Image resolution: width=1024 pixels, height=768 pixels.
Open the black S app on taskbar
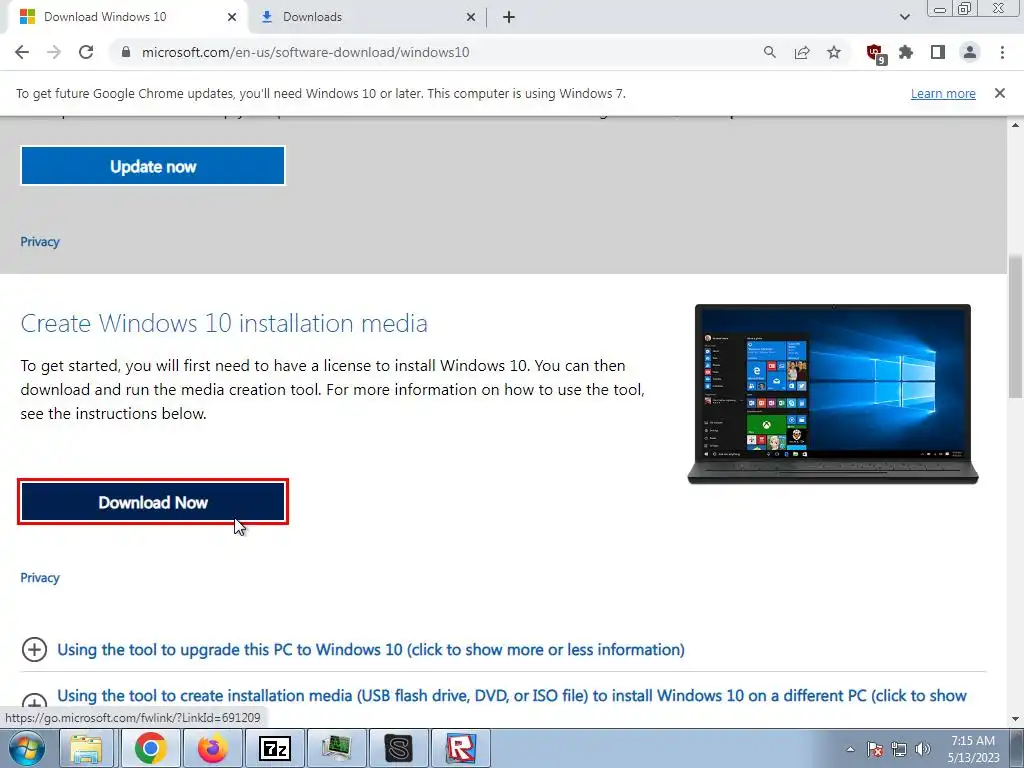(x=398, y=748)
